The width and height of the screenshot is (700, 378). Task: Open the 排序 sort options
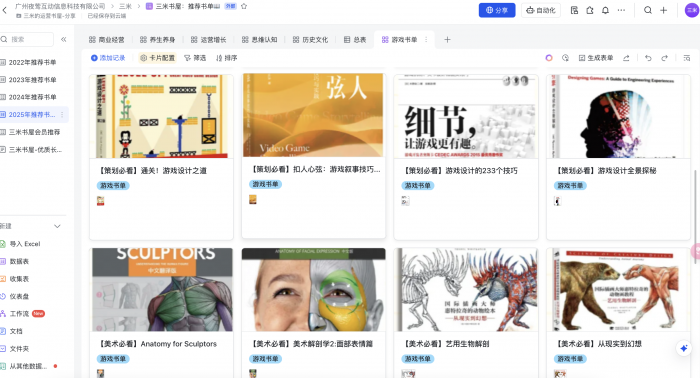click(226, 58)
